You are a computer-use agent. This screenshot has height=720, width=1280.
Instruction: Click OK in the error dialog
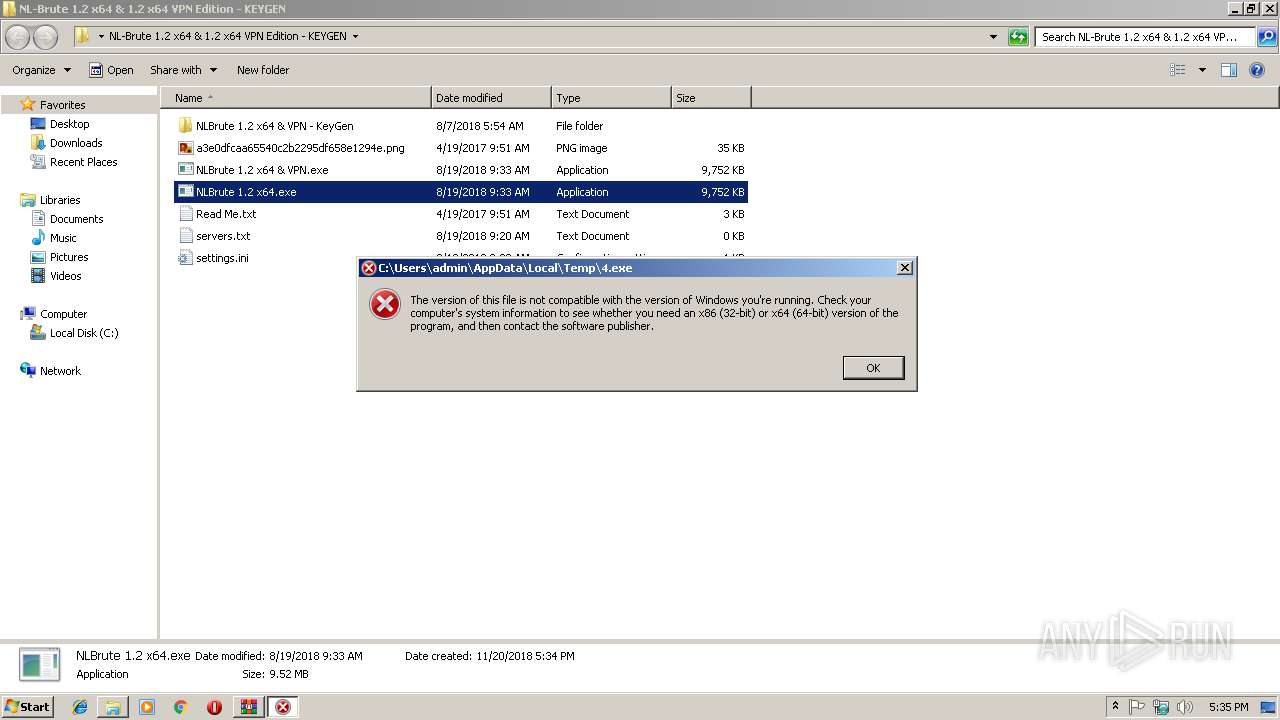coord(873,368)
